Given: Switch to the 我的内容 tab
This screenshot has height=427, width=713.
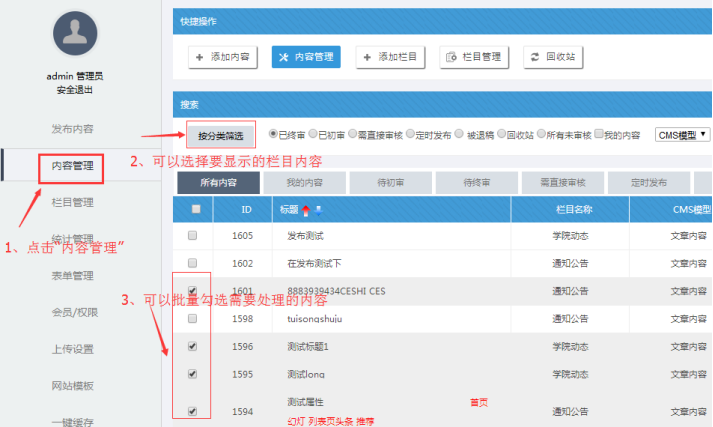Looking at the screenshot, I should (x=304, y=183).
